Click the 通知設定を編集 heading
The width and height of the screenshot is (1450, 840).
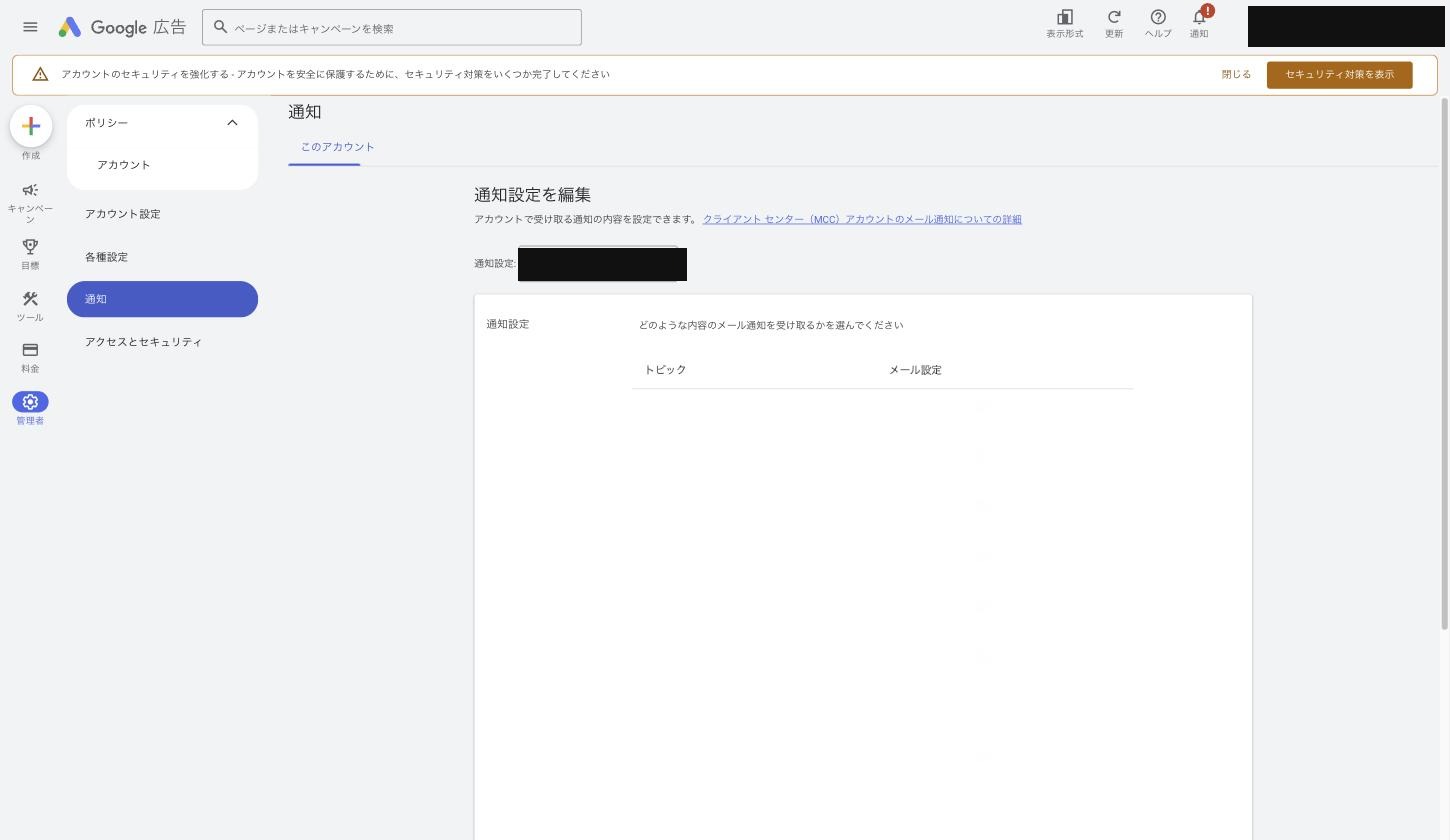coord(532,195)
